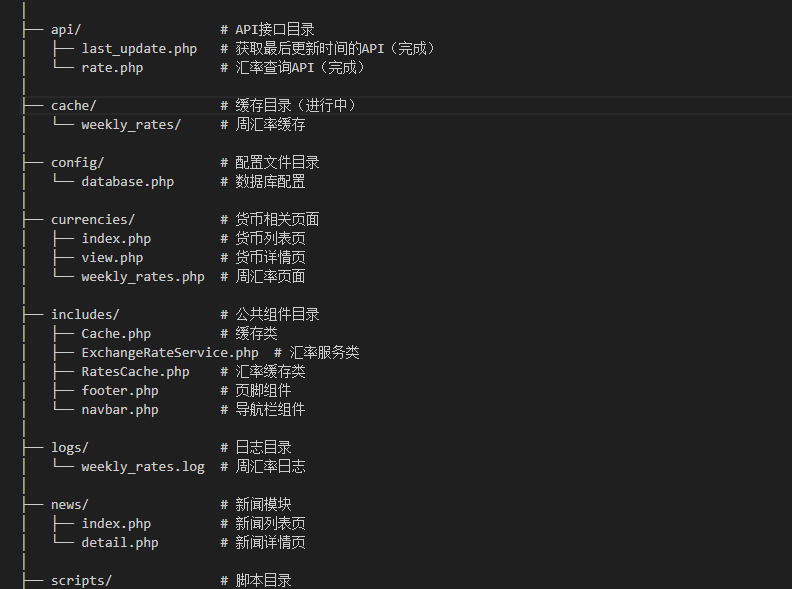792x589 pixels.
Task: Click comment '新闻详情页'
Action: [x=270, y=543]
